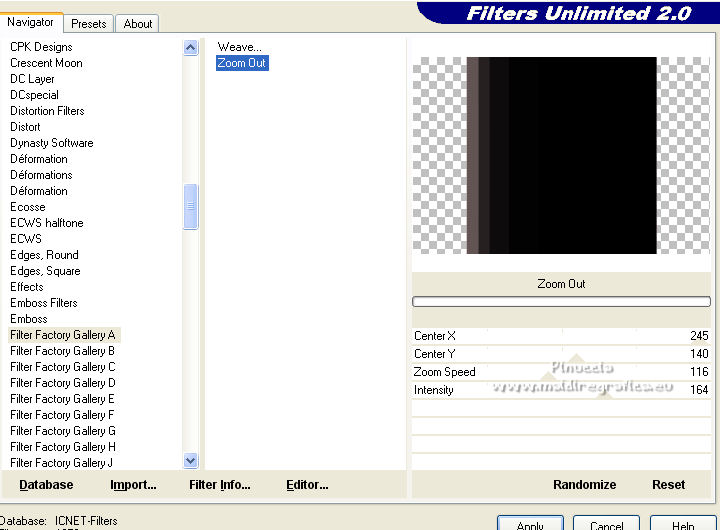Image resolution: width=720 pixels, height=530 pixels.
Task: Open Help
Action: 683,524
